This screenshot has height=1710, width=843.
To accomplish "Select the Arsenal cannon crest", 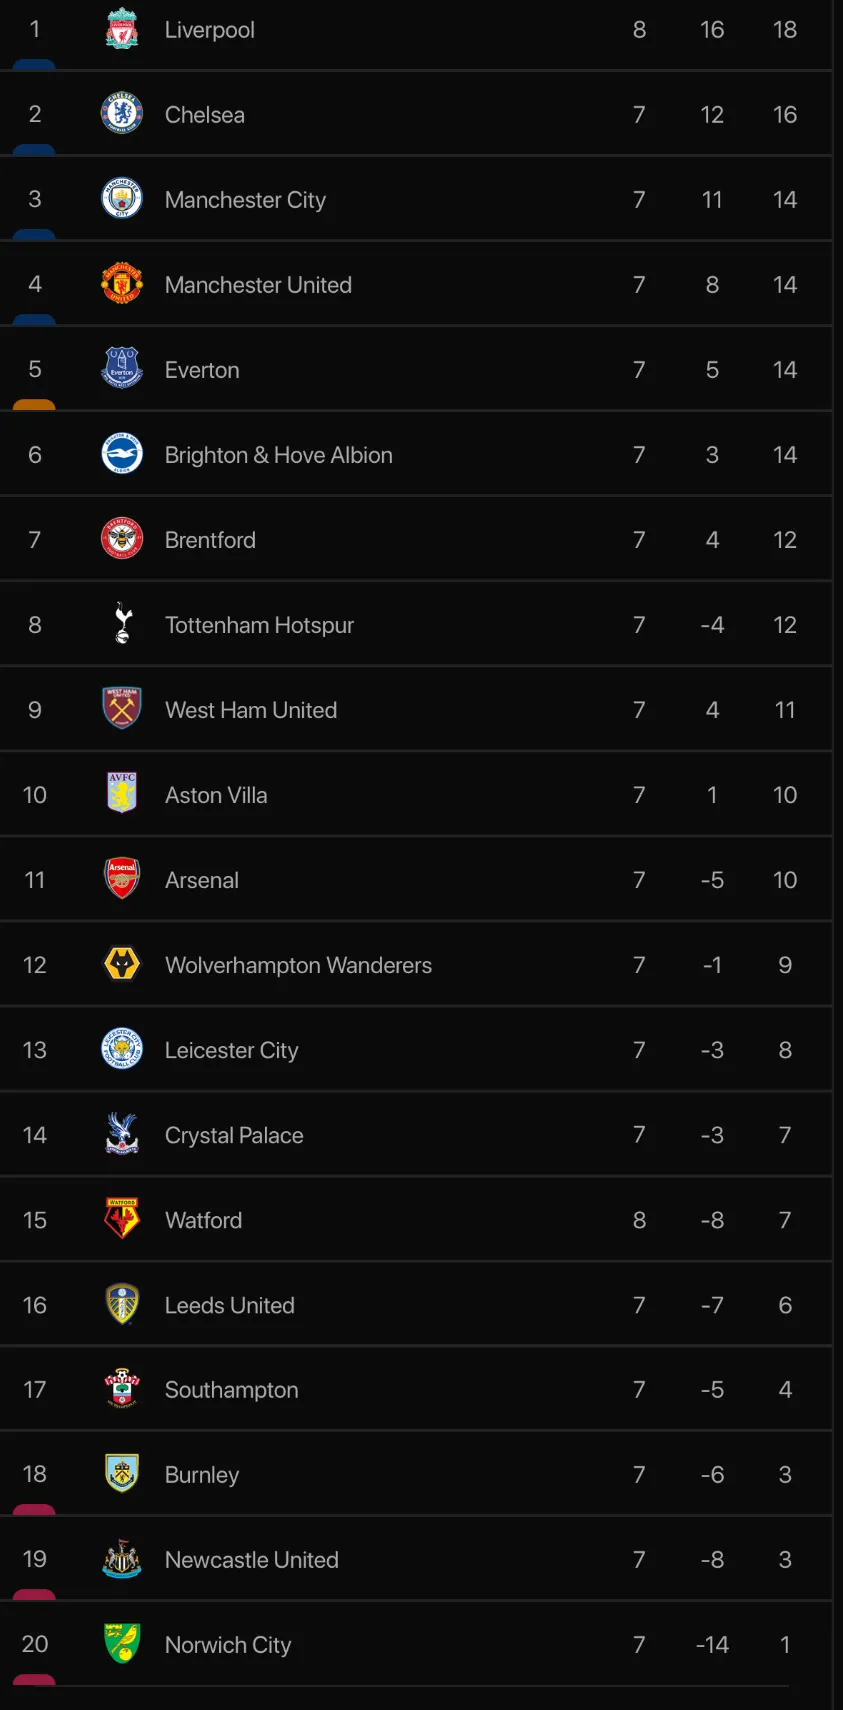I will pyautogui.click(x=122, y=879).
